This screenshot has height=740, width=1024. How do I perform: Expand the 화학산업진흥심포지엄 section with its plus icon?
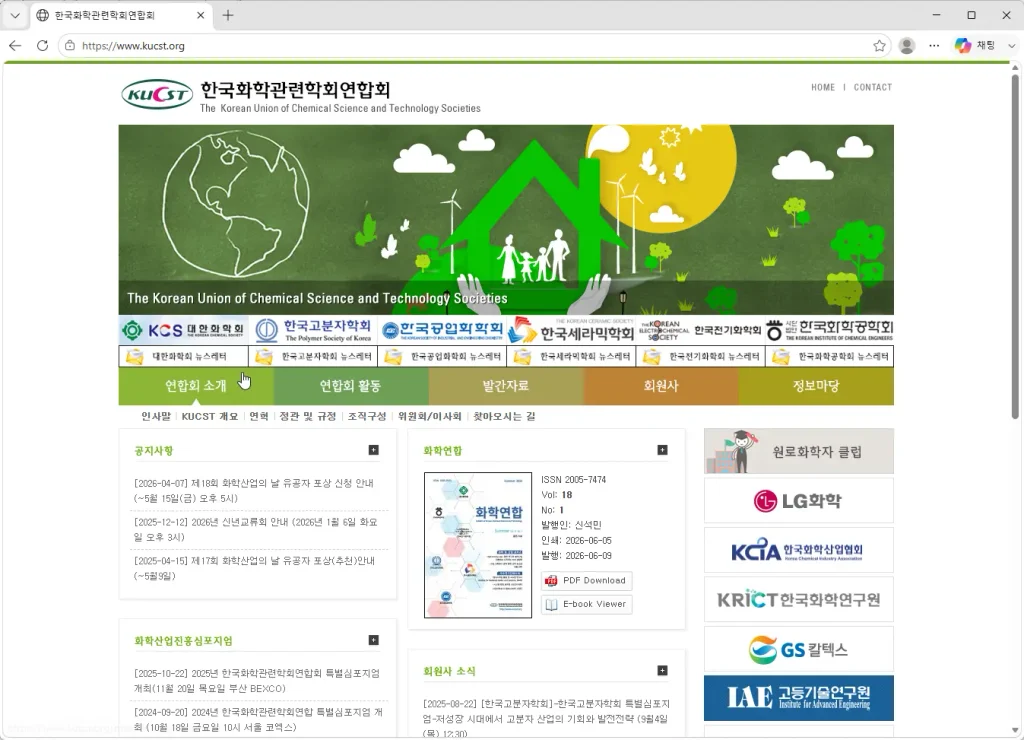click(x=374, y=640)
